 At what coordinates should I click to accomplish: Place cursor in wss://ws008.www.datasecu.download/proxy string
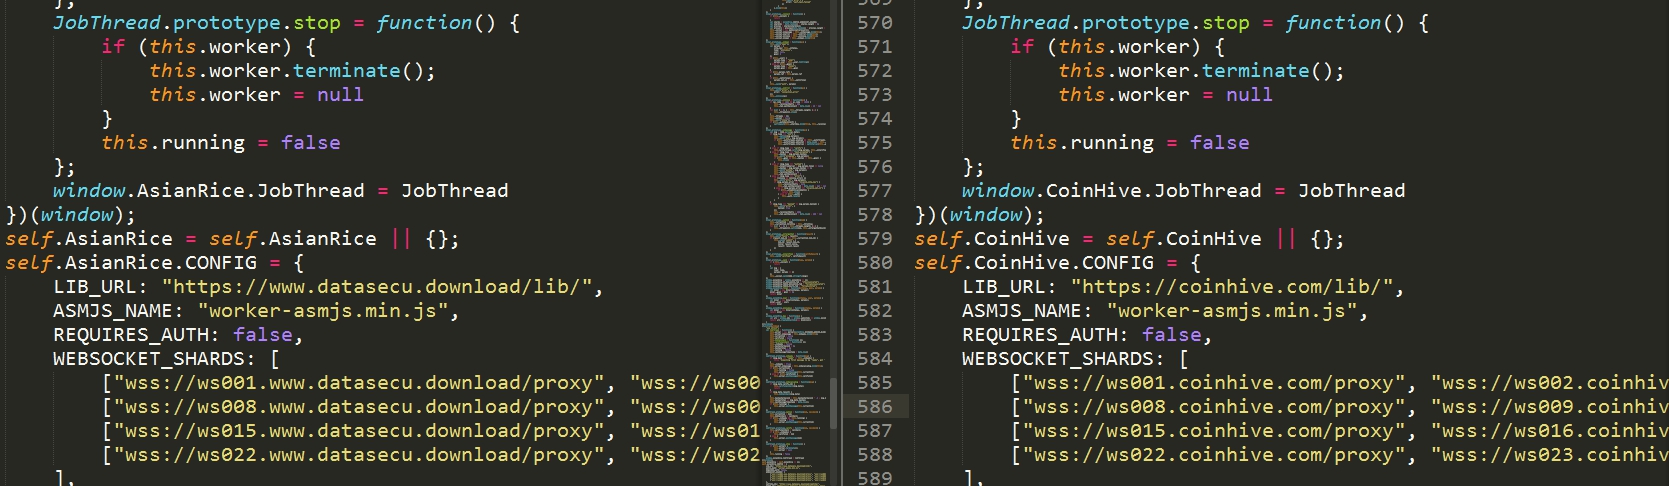click(359, 407)
